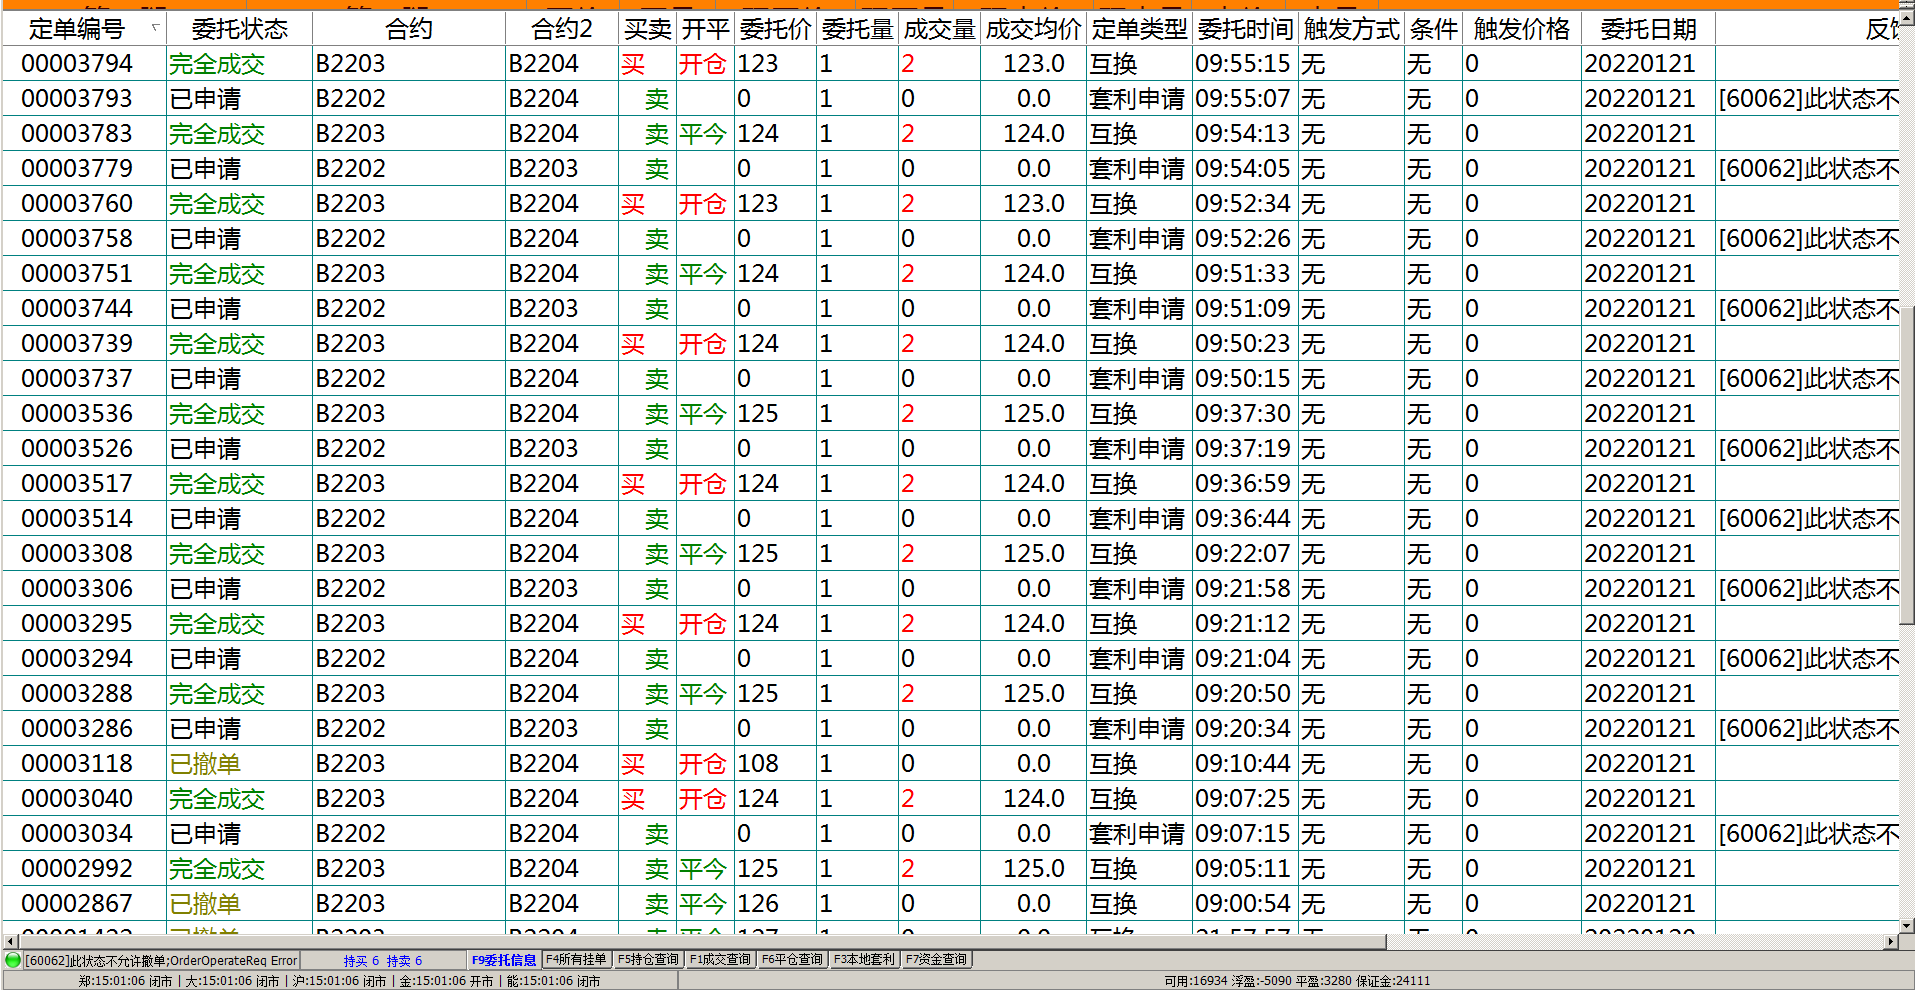Select order number 00003308
This screenshot has height=990, width=1915.
click(77, 554)
